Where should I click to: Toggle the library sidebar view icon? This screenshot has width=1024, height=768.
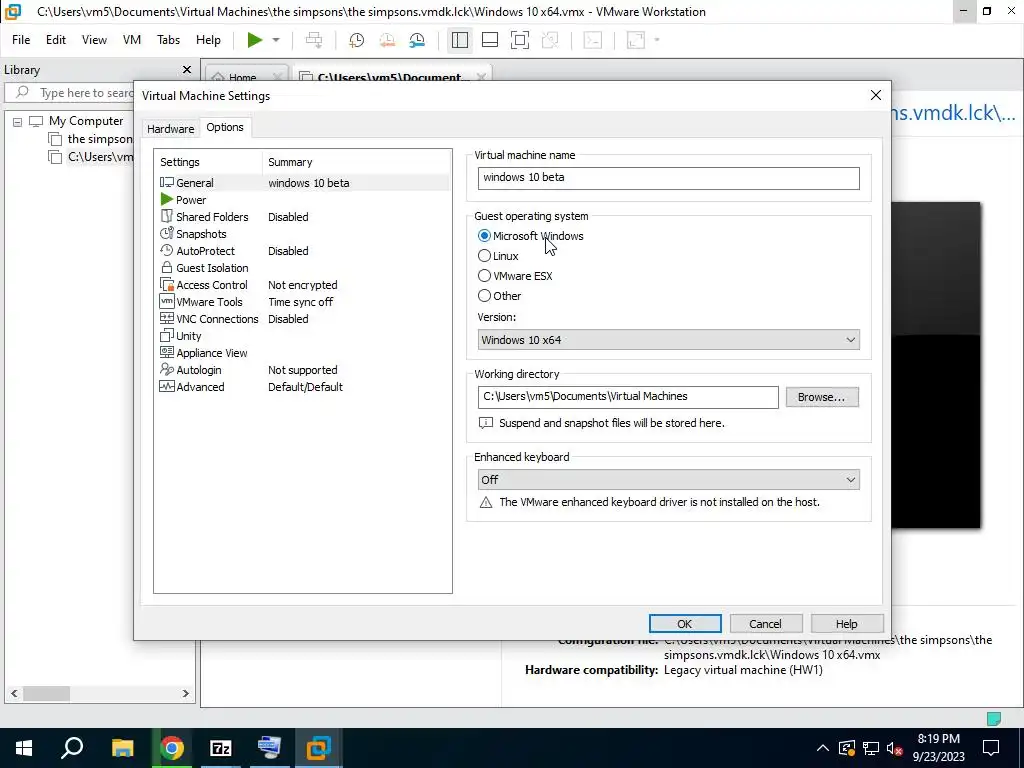[460, 40]
